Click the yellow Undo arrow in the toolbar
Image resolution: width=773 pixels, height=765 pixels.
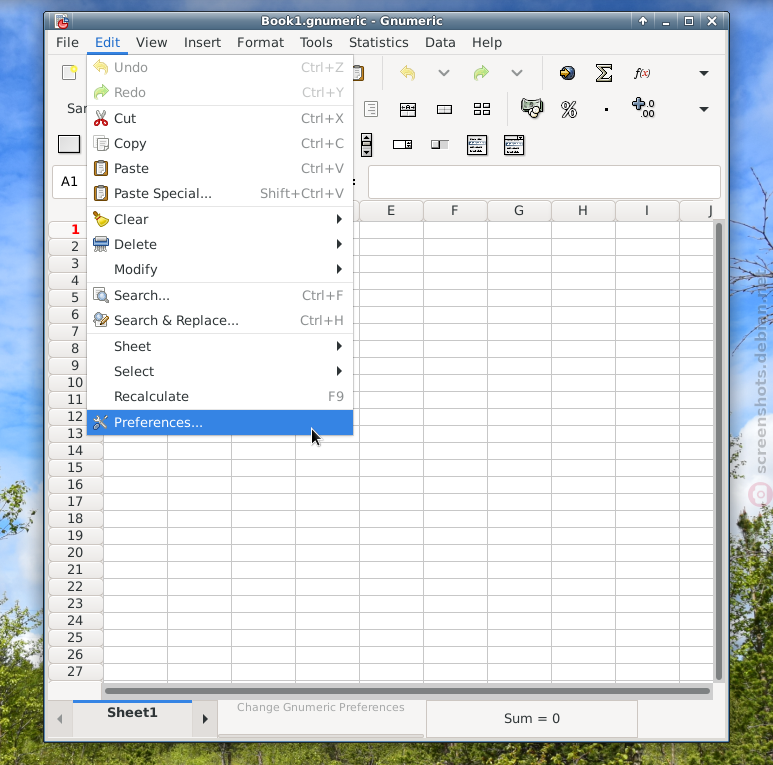point(408,73)
